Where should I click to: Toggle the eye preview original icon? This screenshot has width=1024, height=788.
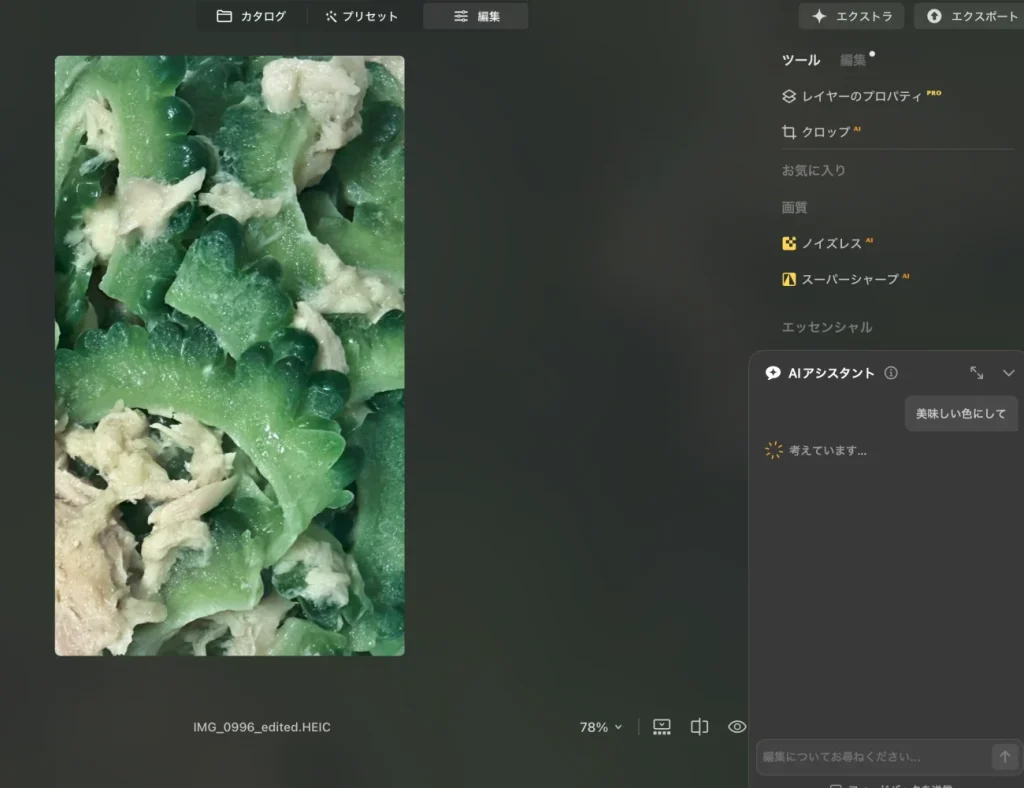pyautogui.click(x=737, y=727)
